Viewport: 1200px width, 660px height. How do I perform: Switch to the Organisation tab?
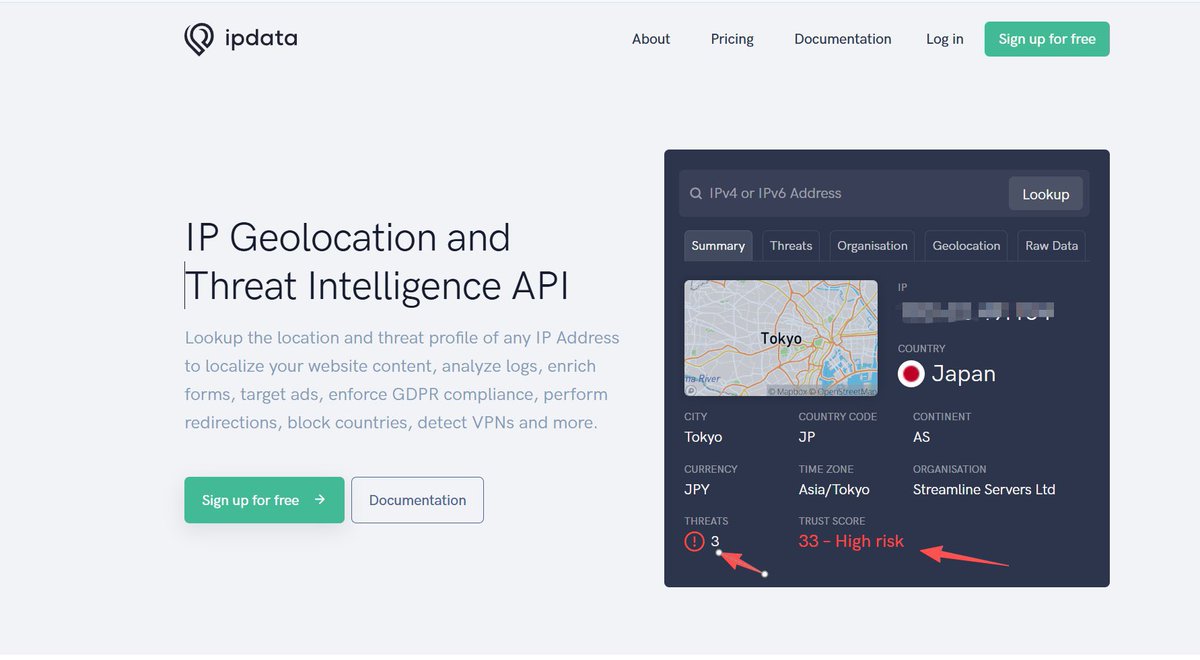[x=872, y=246]
